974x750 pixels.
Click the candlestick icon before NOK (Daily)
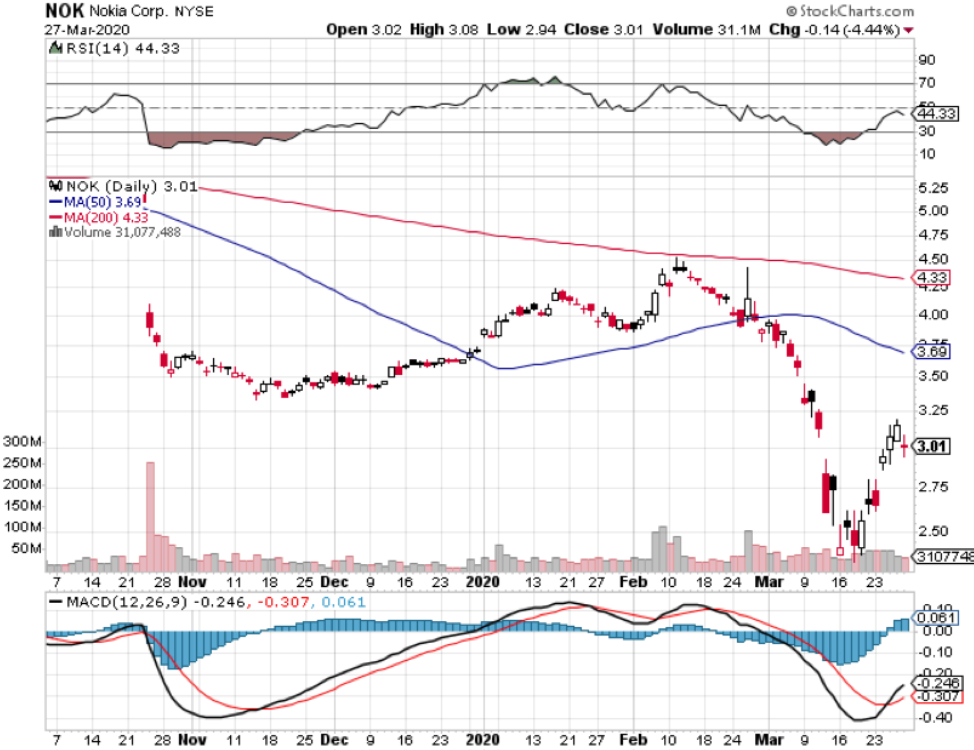(56, 186)
